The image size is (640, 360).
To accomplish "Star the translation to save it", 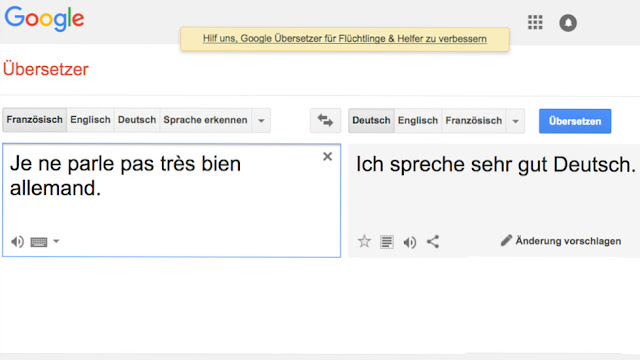I will pos(364,242).
